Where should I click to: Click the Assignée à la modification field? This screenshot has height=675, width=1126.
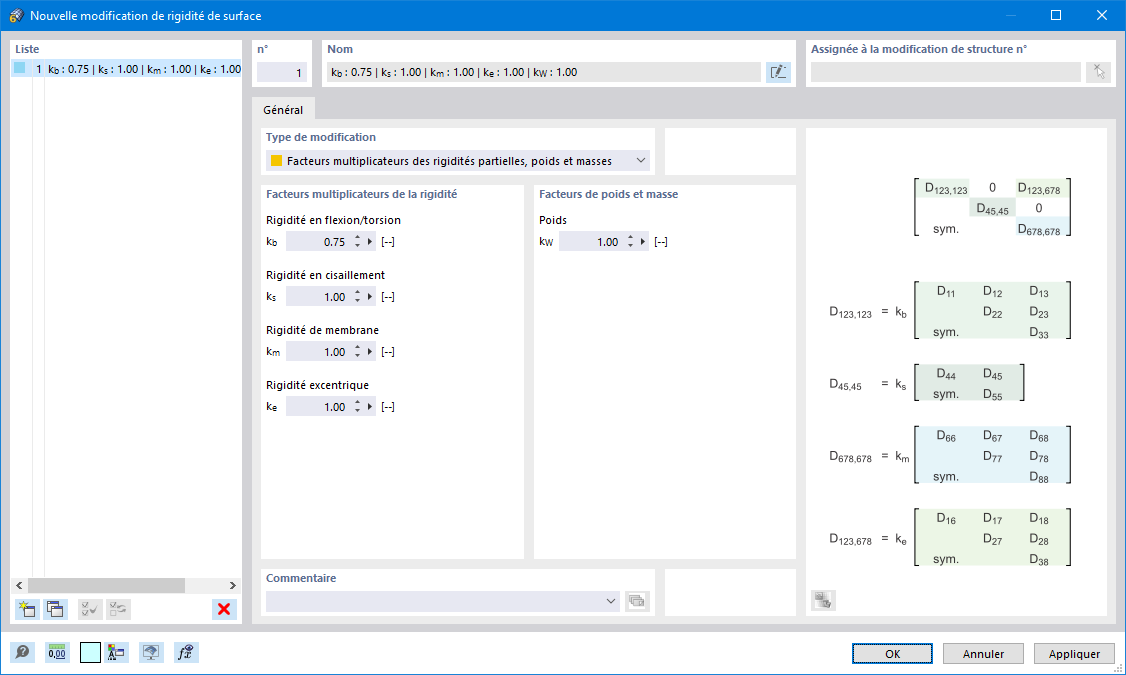[x=946, y=72]
